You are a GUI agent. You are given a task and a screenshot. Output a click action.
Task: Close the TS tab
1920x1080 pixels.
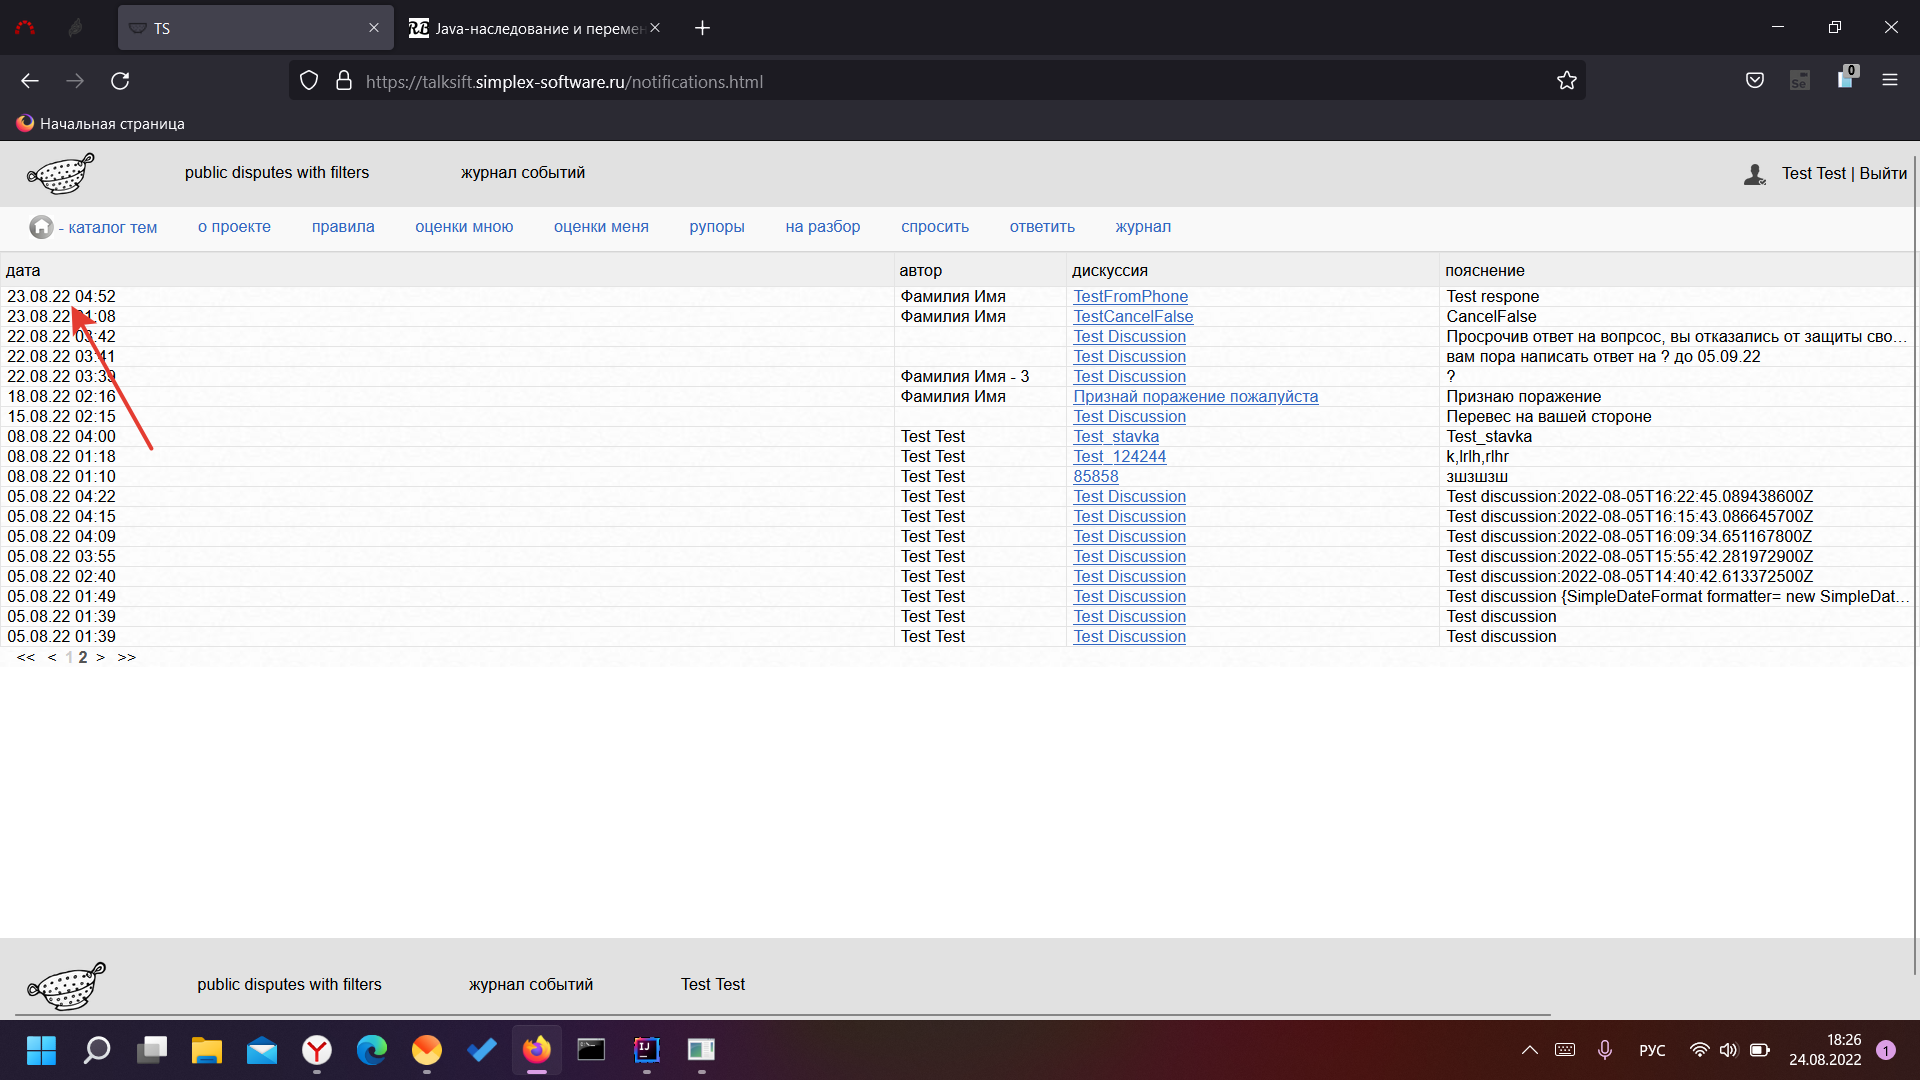click(x=374, y=28)
